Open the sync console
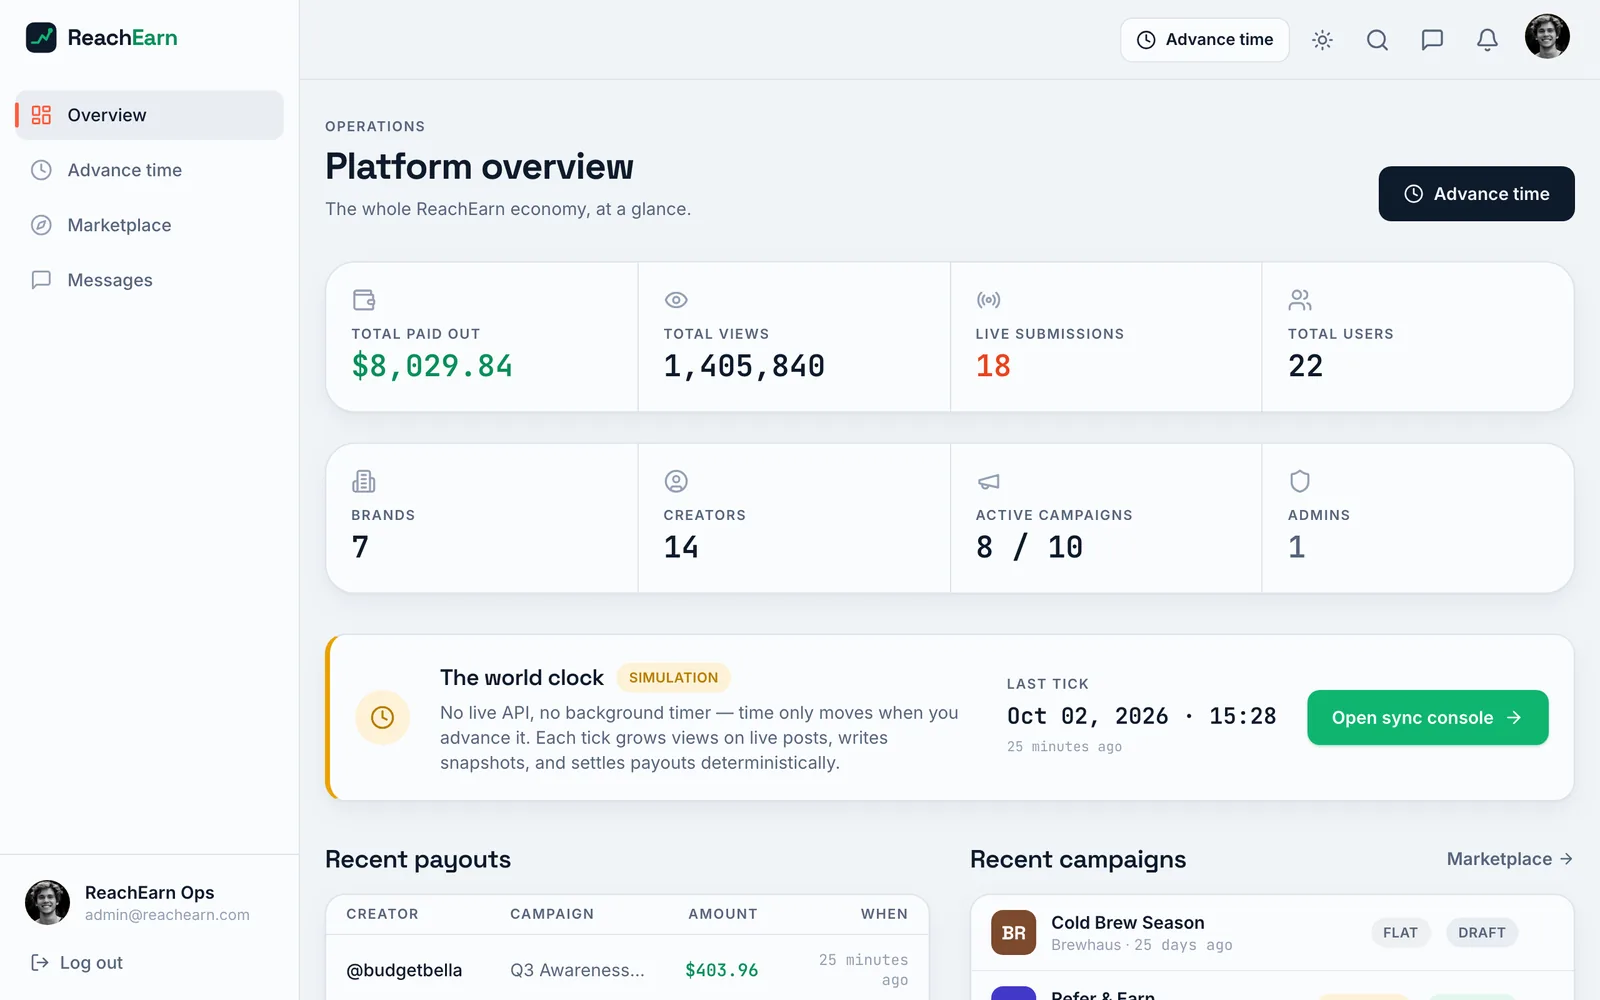 pyautogui.click(x=1427, y=717)
